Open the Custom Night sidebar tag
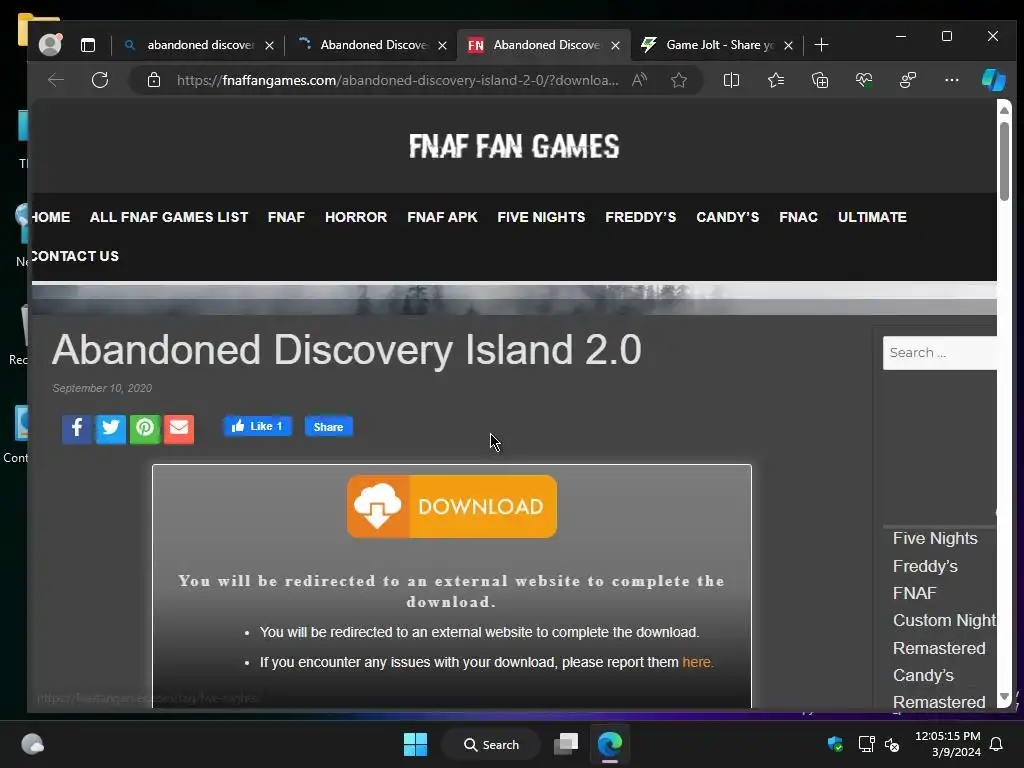Image resolution: width=1024 pixels, height=768 pixels. click(x=944, y=620)
